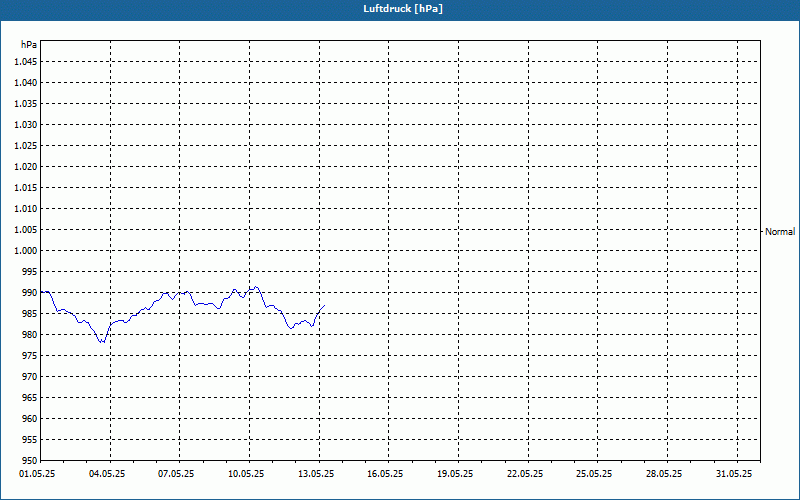Click the 960 y-axis label
Viewport: 800px width, 500px height.
point(30,418)
